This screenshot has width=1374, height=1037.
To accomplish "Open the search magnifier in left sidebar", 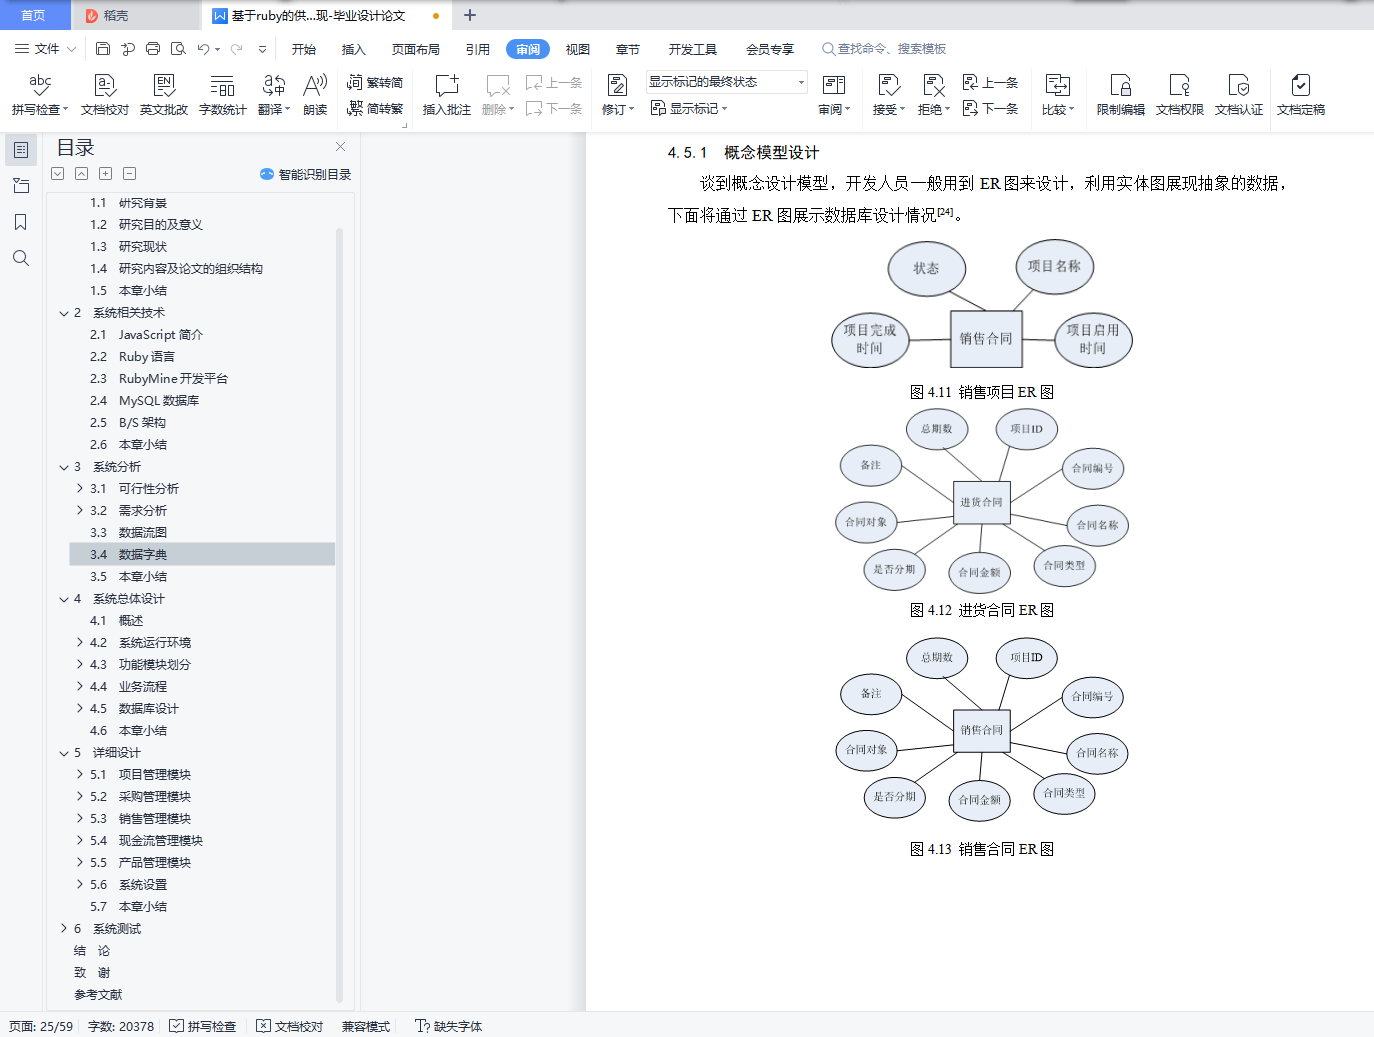I will pyautogui.click(x=20, y=258).
